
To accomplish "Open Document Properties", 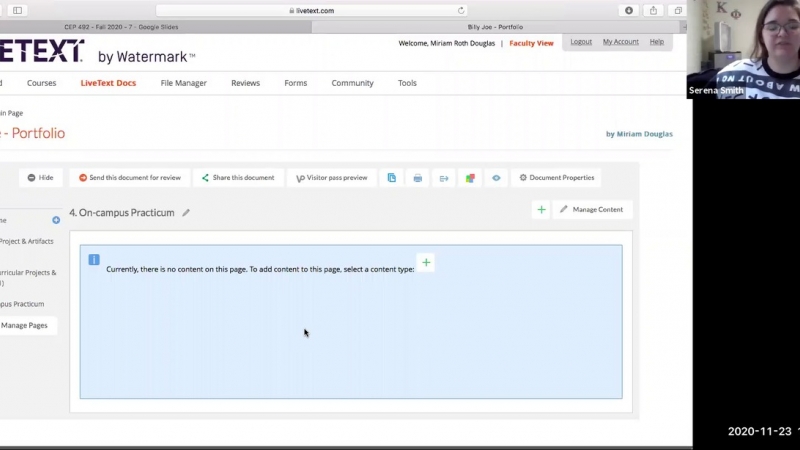I will tap(556, 178).
